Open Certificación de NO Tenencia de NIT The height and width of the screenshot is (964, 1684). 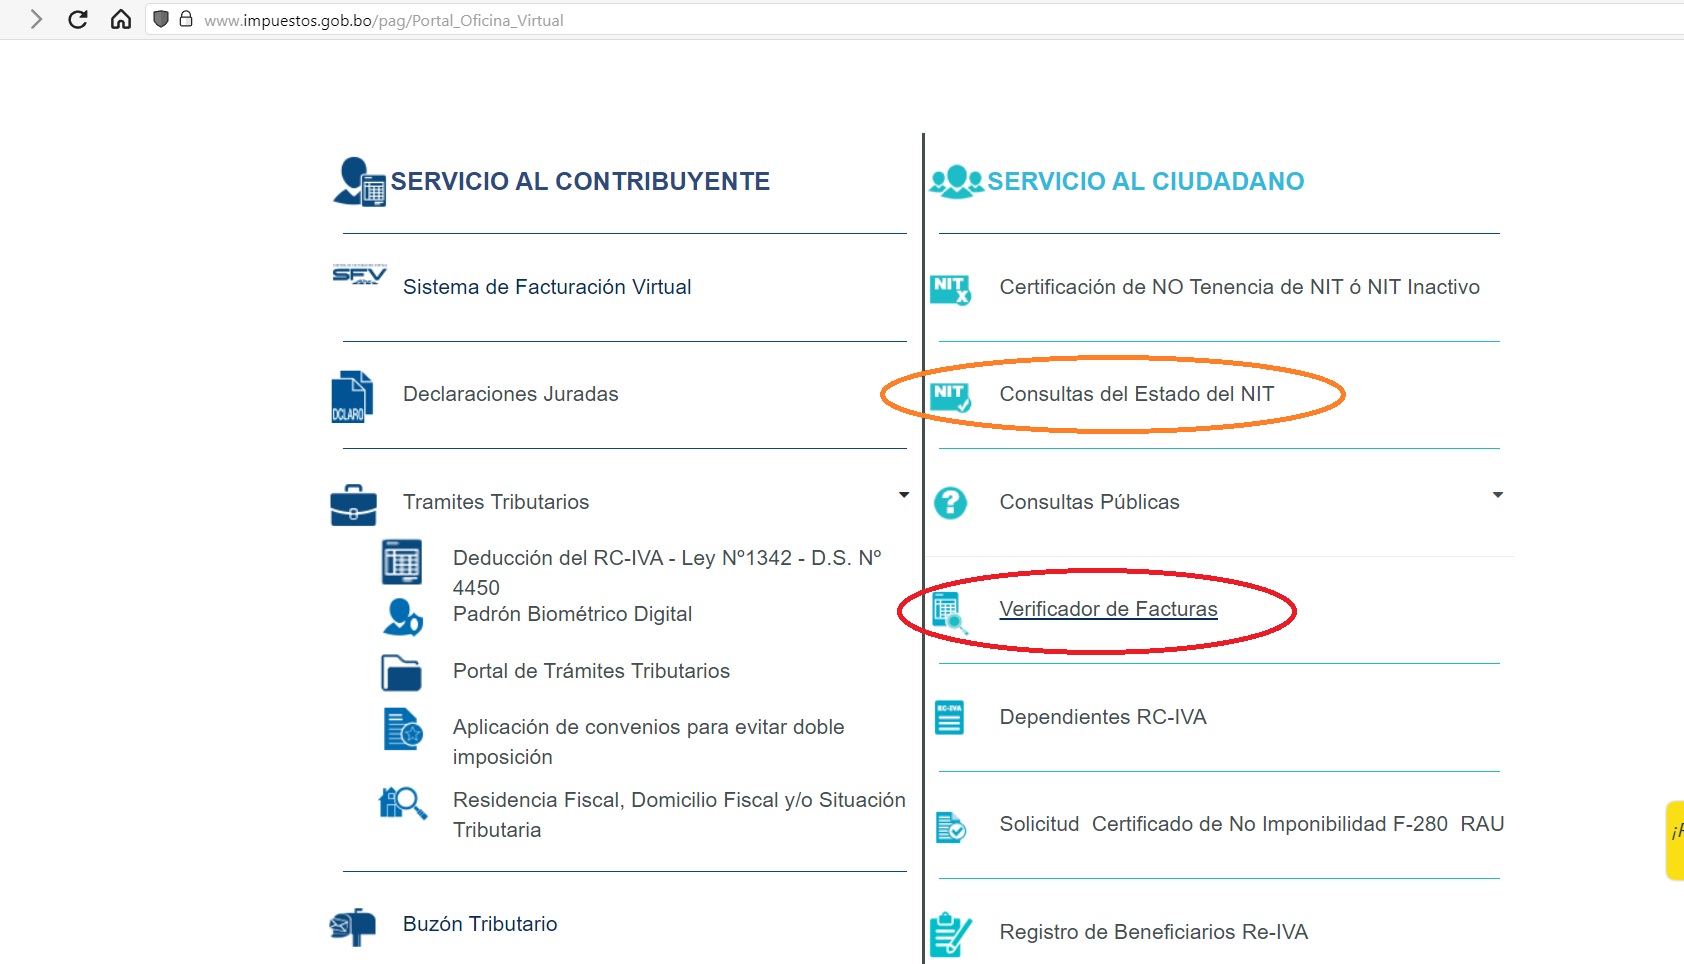(x=1239, y=287)
